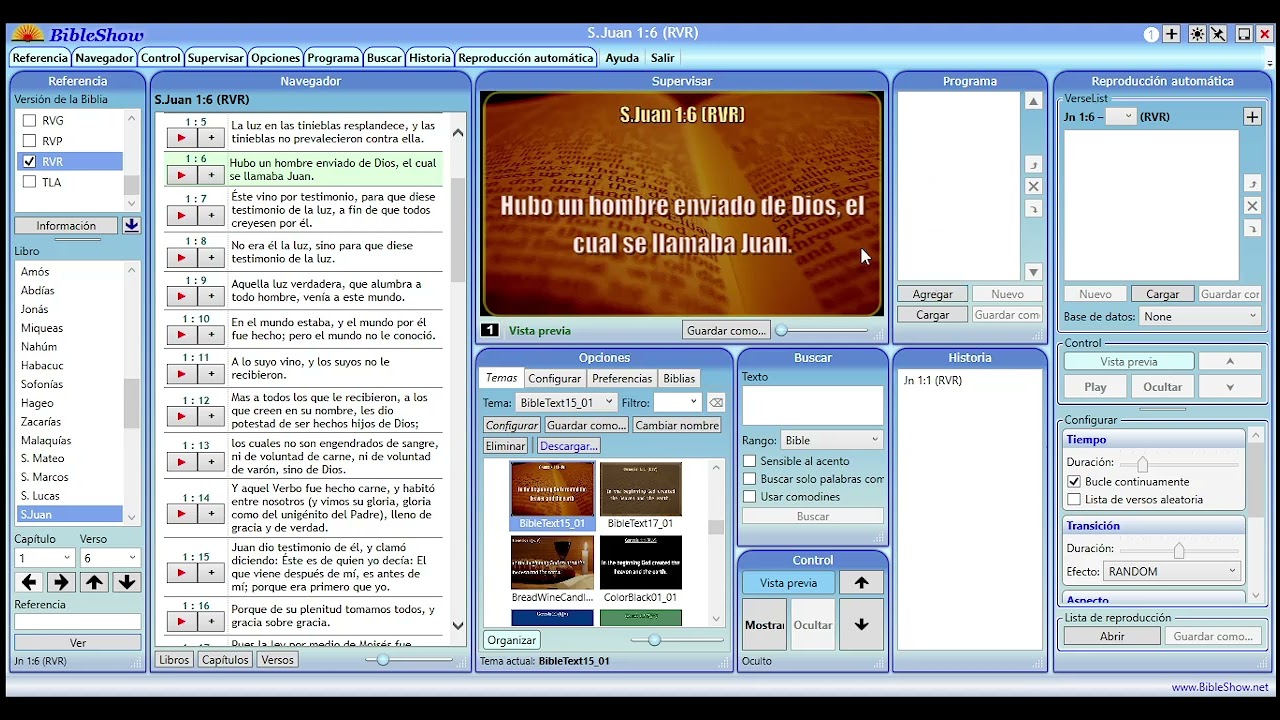This screenshot has width=1280, height=720.
Task: Disable Bucle continuamente
Action: tap(1074, 481)
